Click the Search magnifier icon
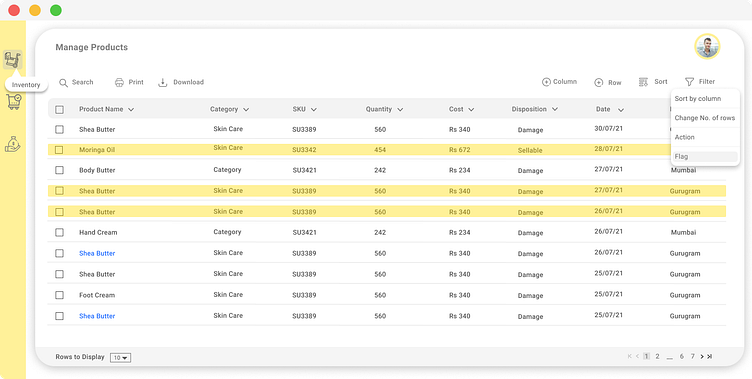This screenshot has height=379, width=752. 63,83
